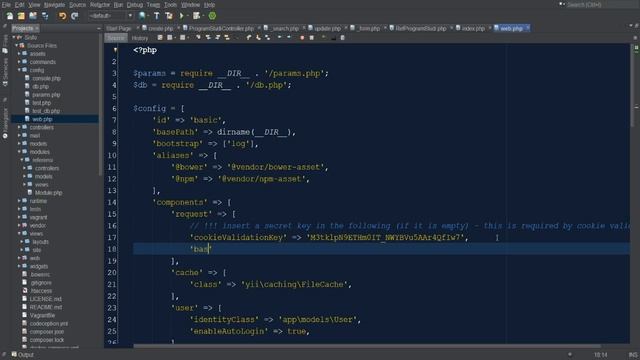
Task: Select composer.json in project tree
Action: (x=47, y=331)
